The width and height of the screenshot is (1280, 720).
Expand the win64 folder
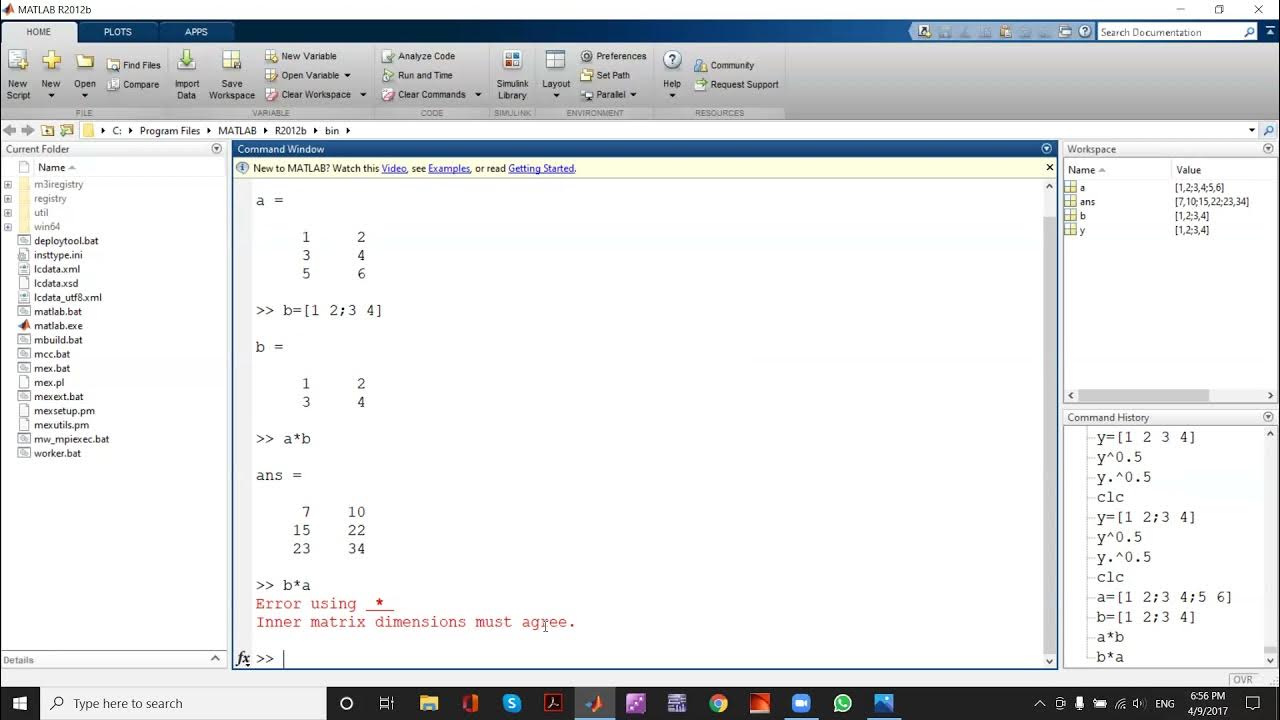[x=8, y=227]
